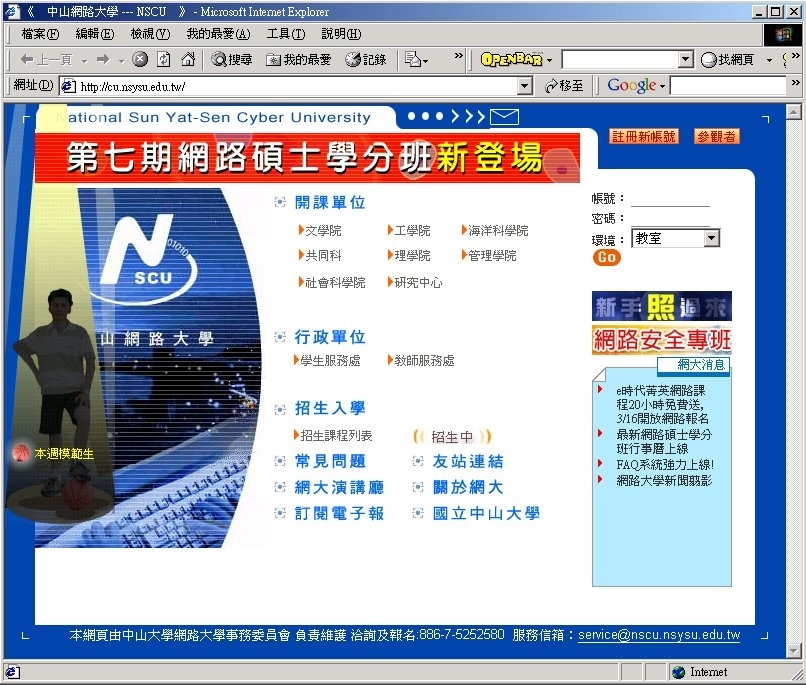806x685 pixels.
Task: Open the OpenBar search box dropdown
Action: 686,60
